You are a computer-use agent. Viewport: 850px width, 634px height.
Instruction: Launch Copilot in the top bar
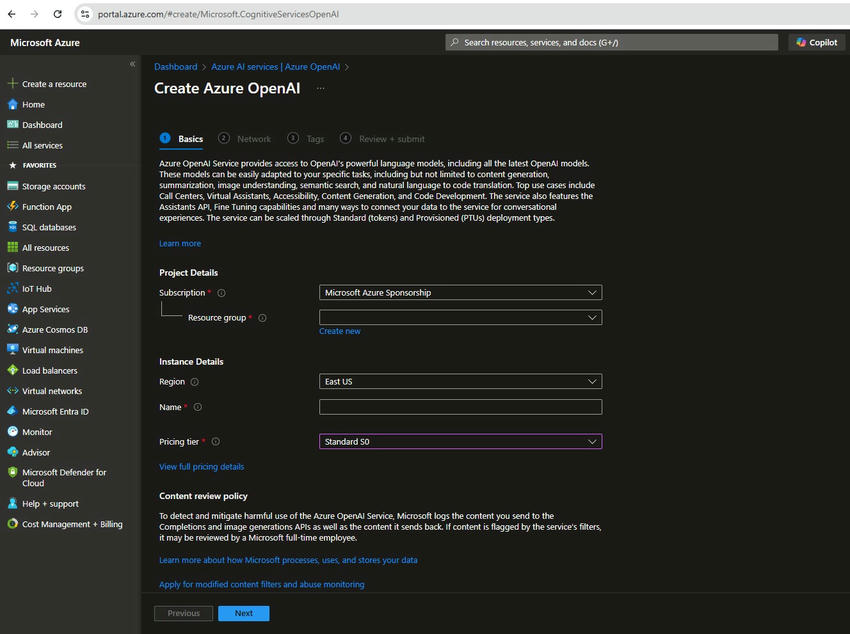[818, 42]
